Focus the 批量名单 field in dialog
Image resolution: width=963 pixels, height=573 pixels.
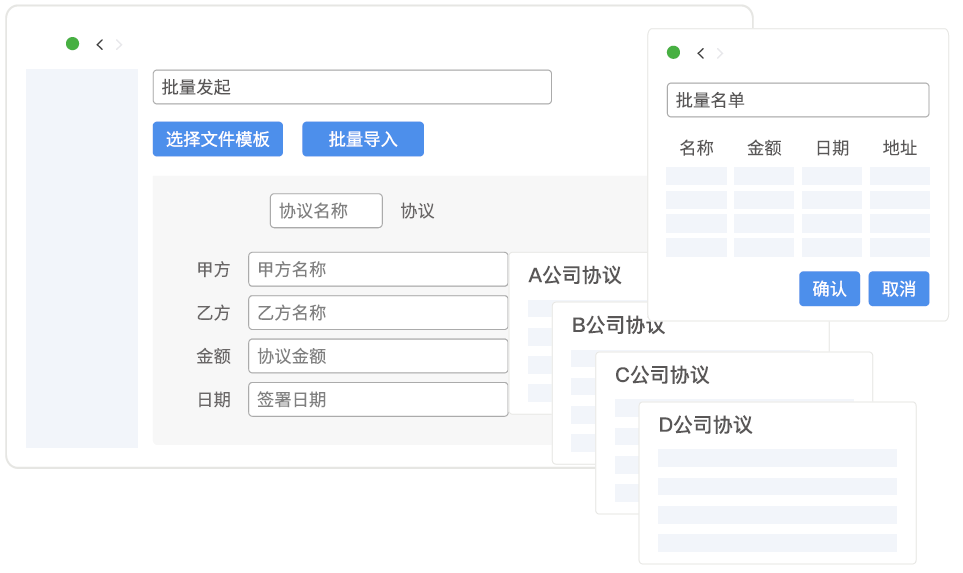coord(797,100)
